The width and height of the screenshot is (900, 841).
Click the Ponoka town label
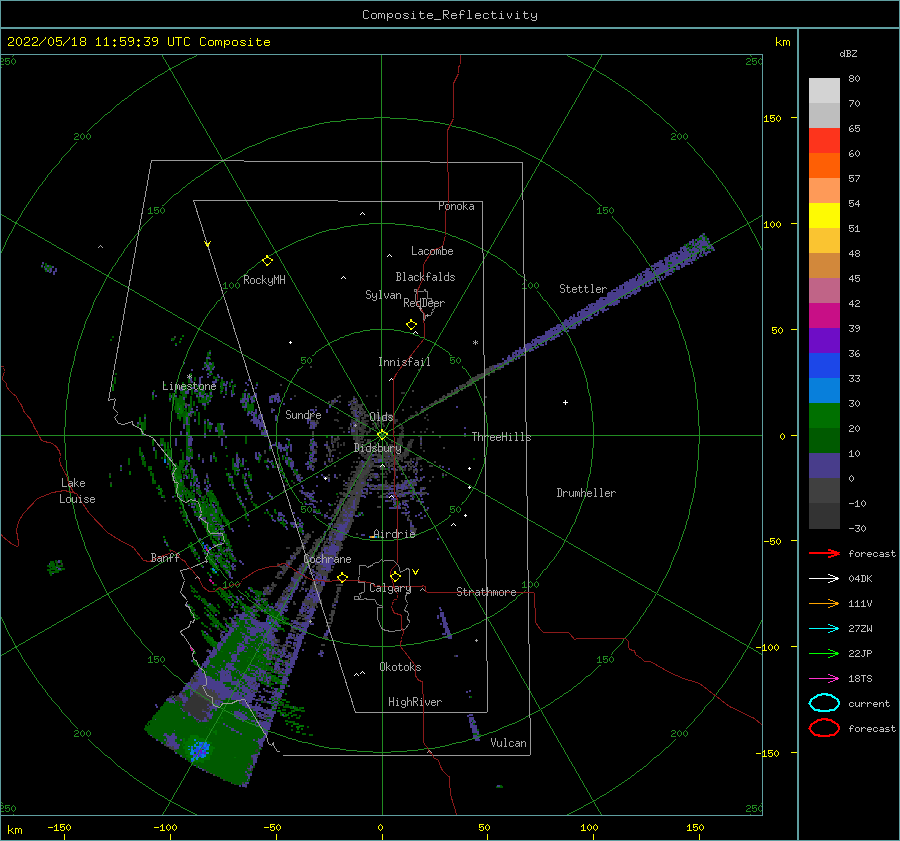[456, 206]
